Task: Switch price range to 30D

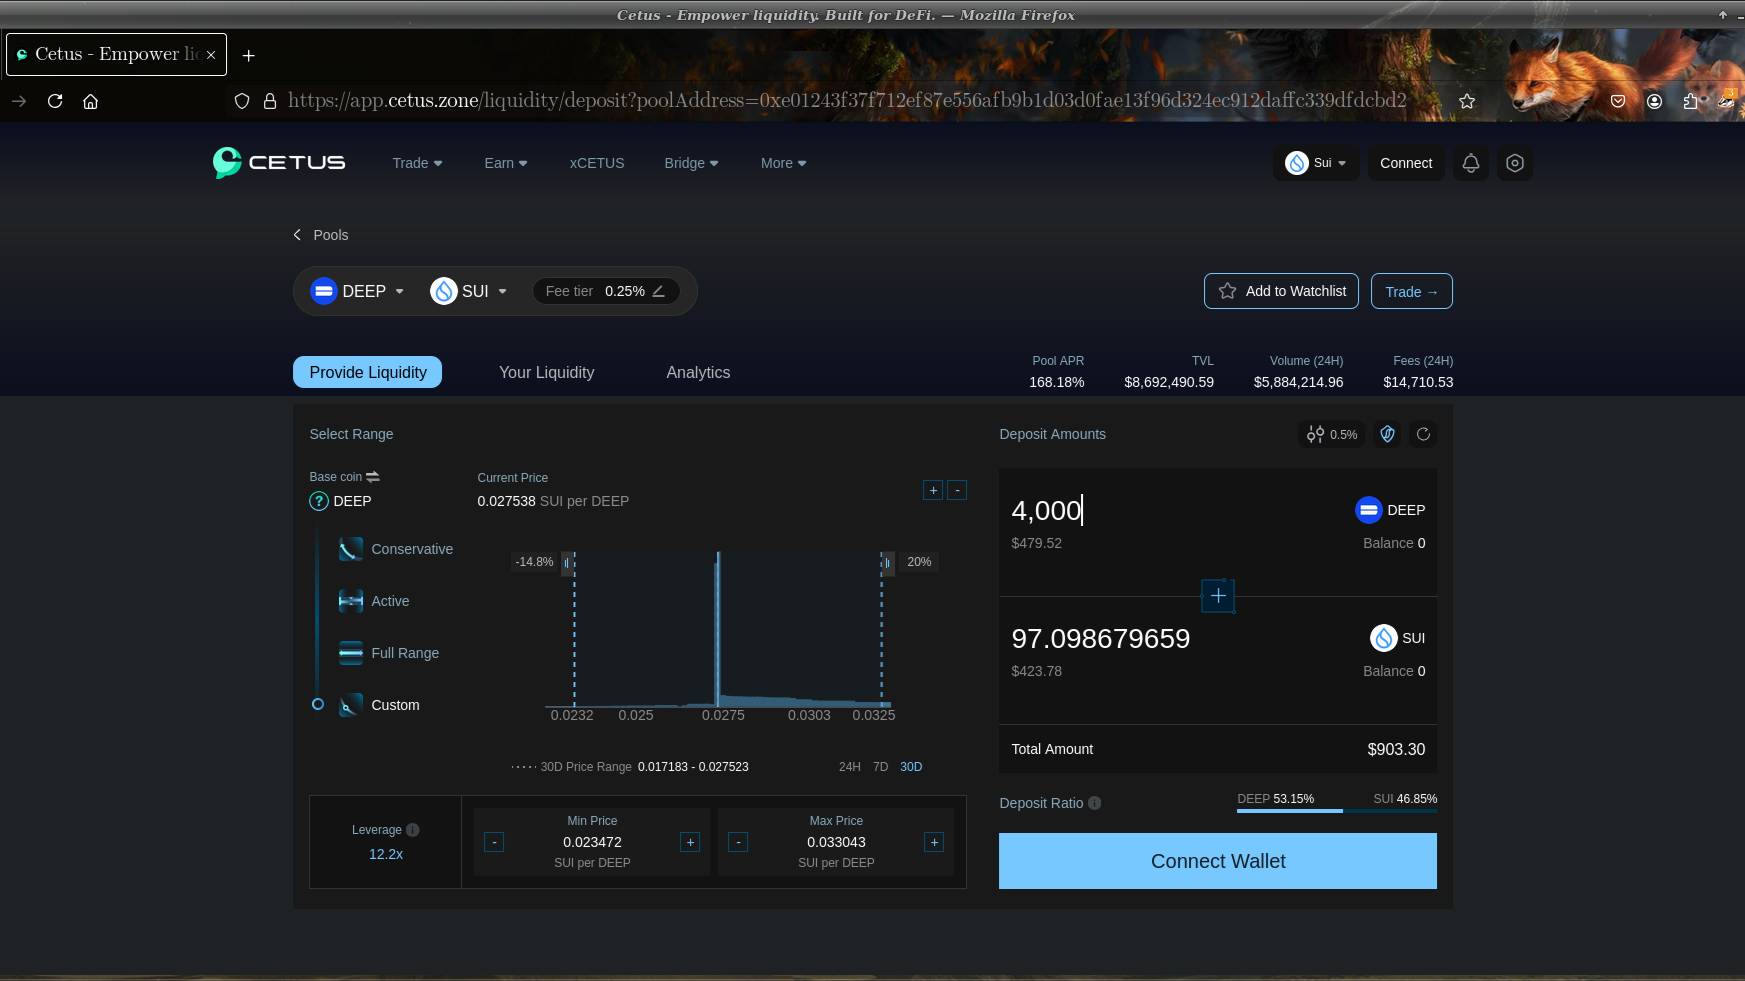Action: 911,767
